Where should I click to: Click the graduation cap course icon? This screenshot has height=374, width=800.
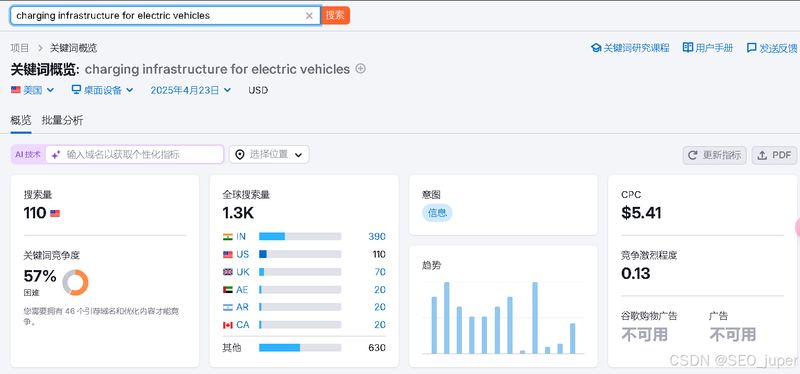click(x=596, y=48)
